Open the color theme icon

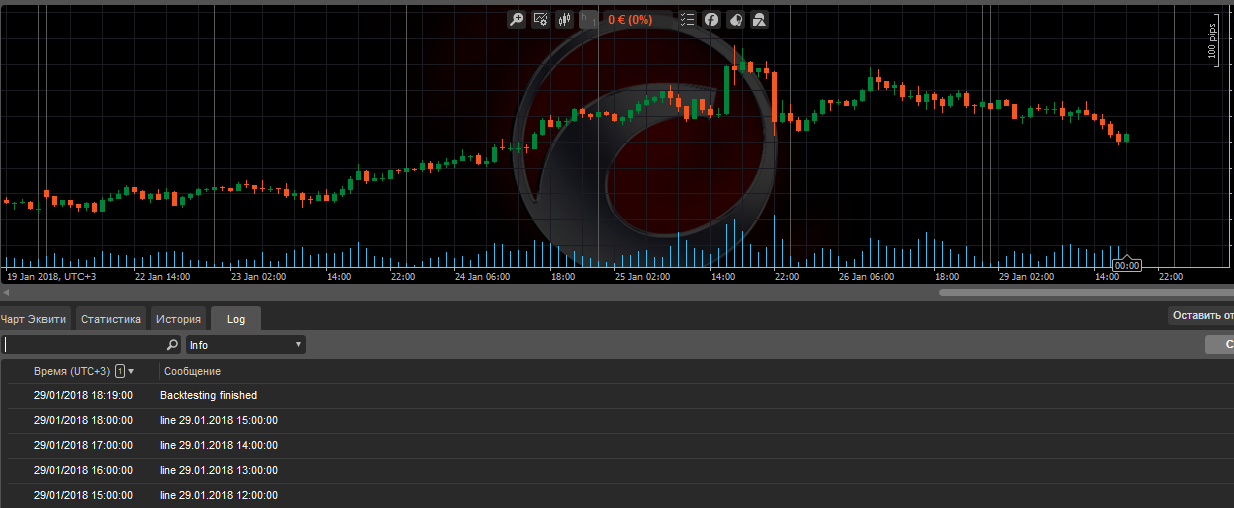point(735,19)
